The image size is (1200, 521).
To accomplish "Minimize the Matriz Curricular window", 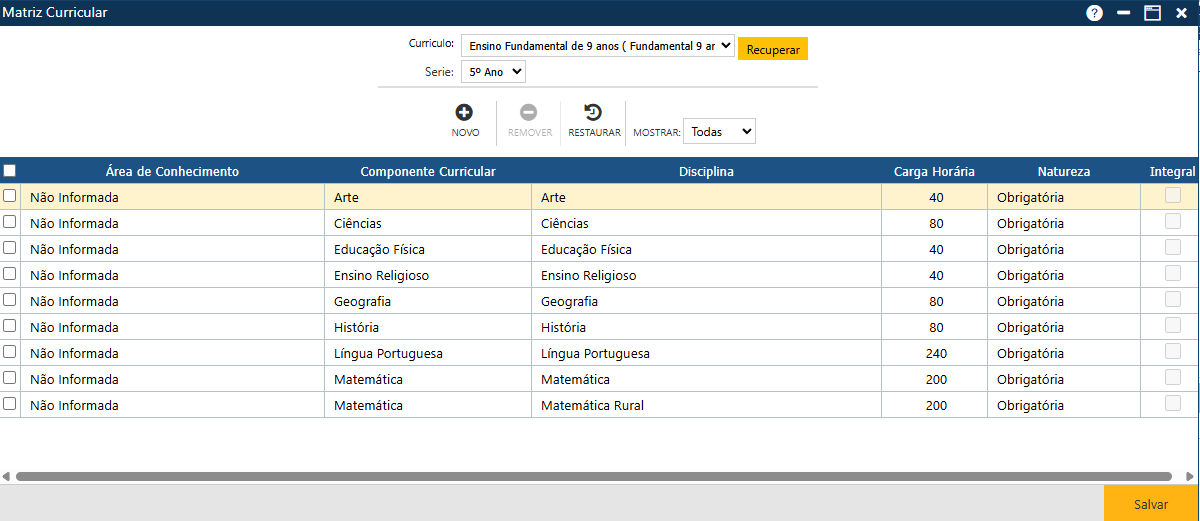I will (1124, 13).
